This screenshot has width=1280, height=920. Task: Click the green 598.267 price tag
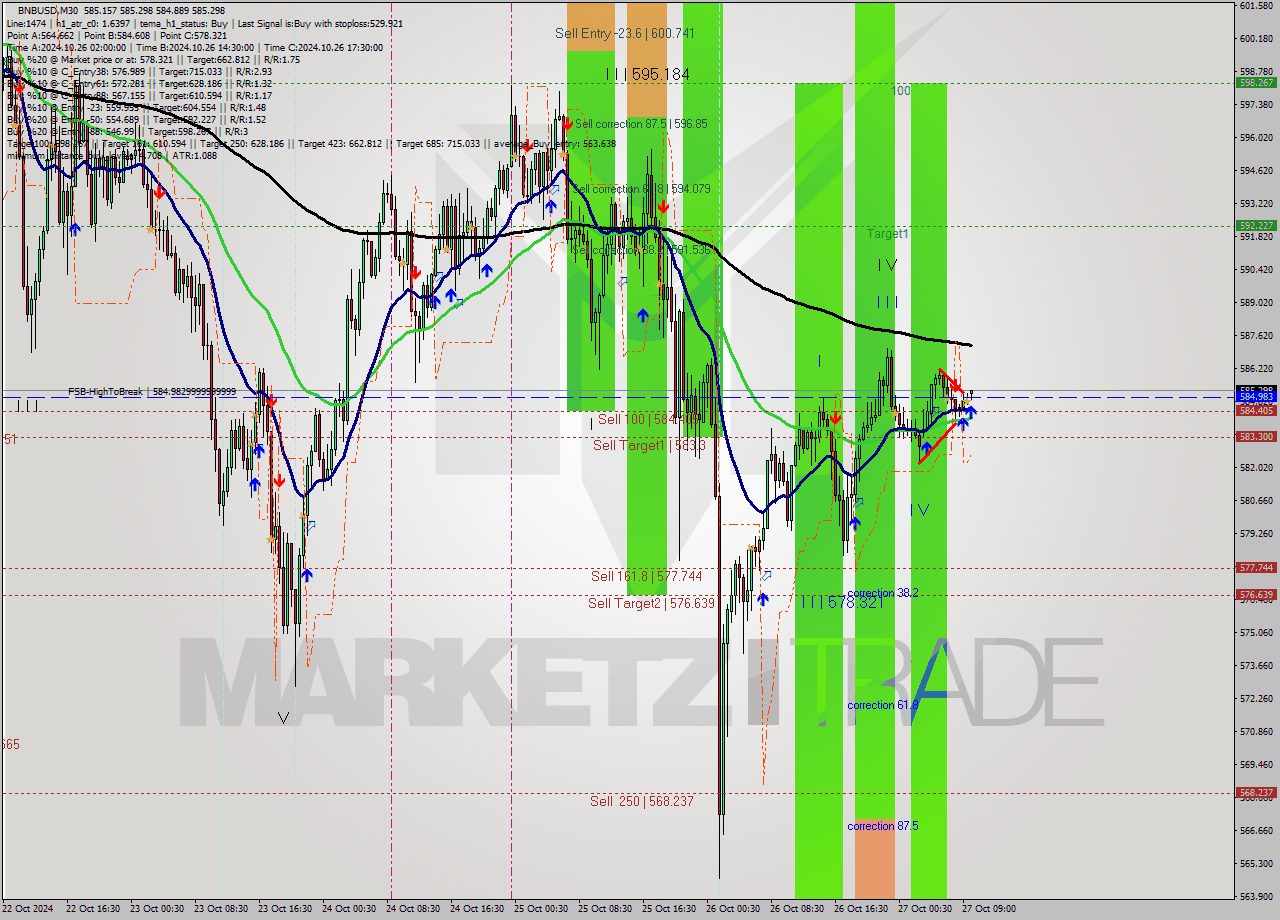[1256, 83]
